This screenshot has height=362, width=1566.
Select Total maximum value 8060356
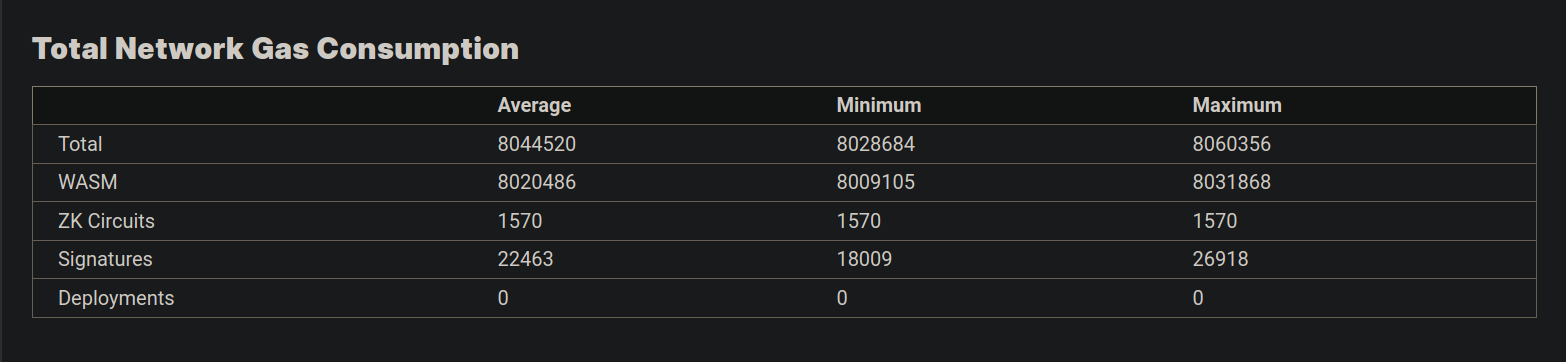click(x=1232, y=144)
